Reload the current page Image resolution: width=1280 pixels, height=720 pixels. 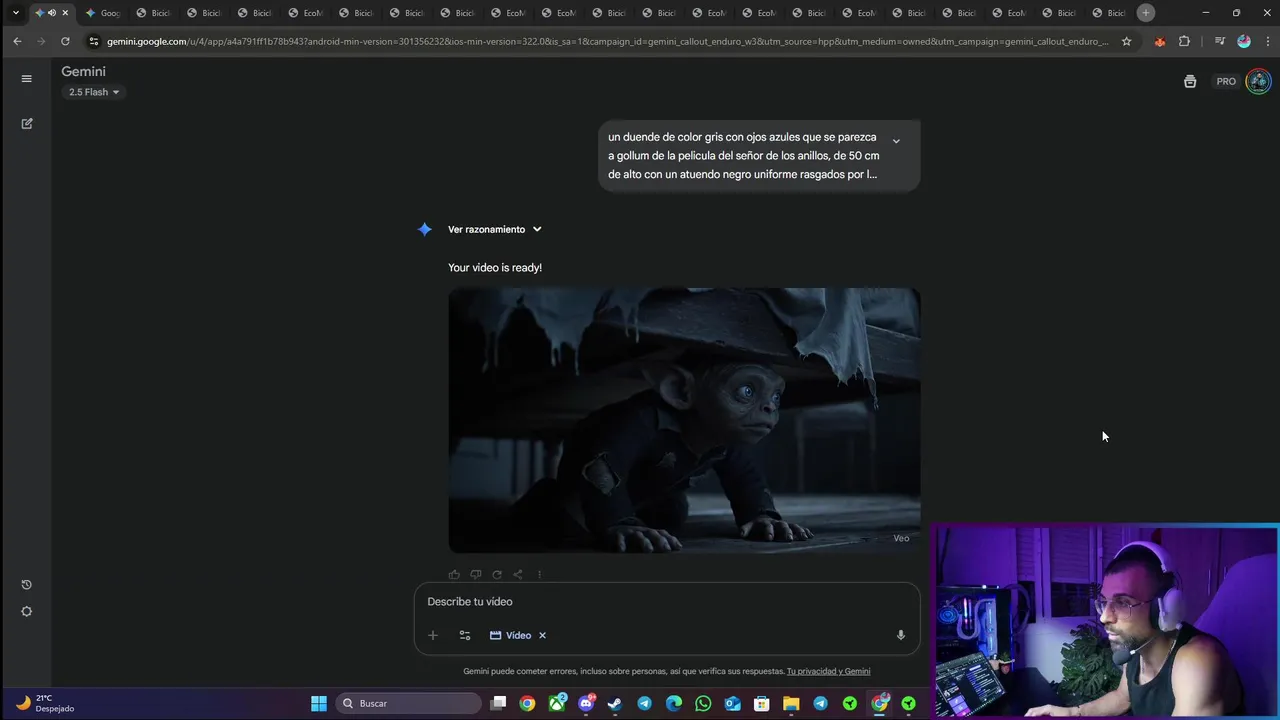pyautogui.click(x=65, y=42)
